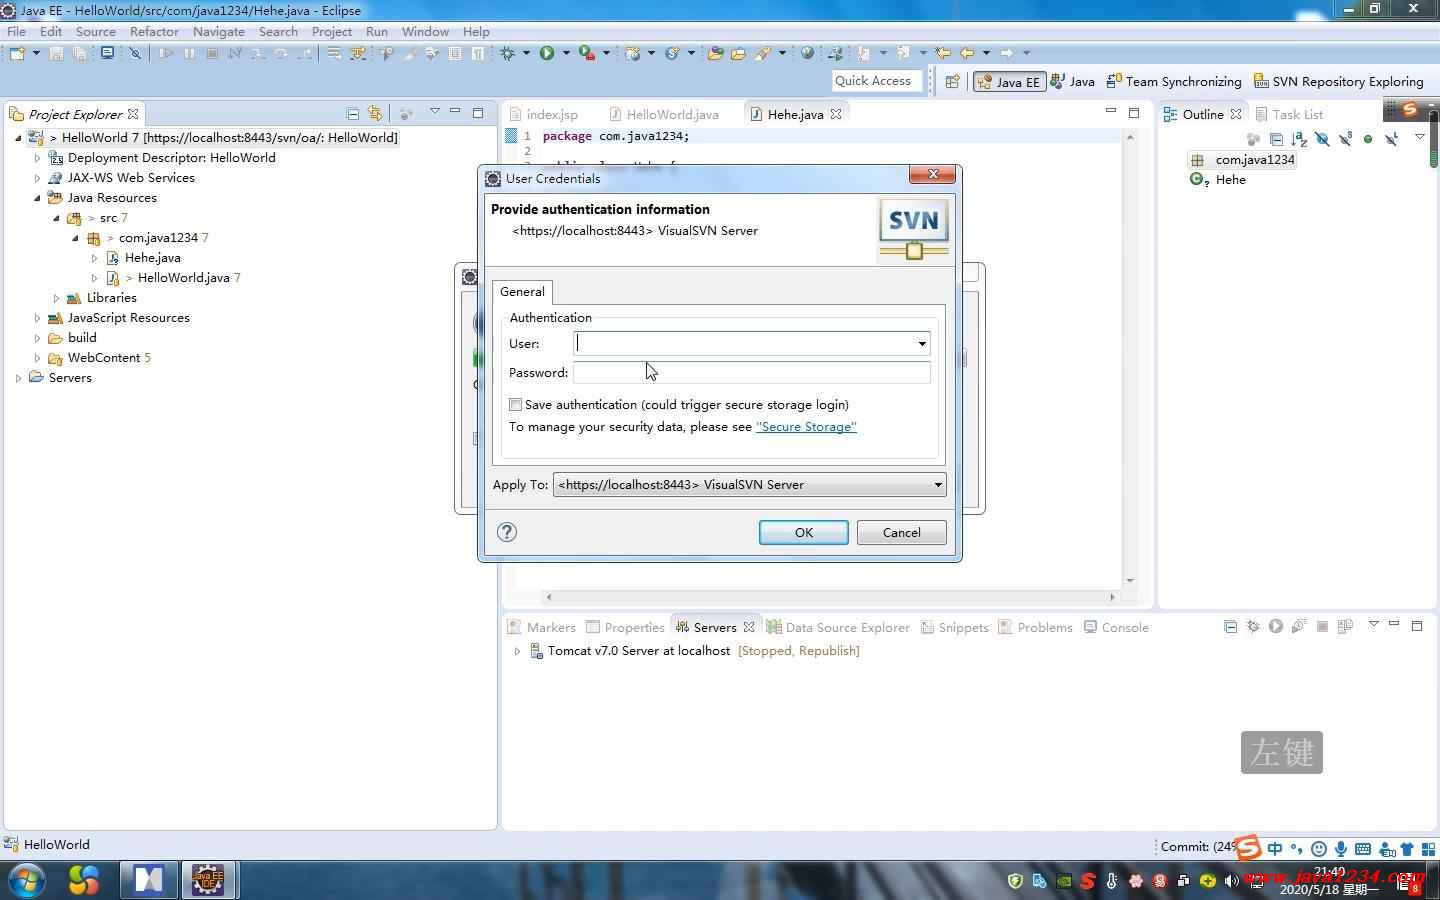Select the build folder in Project Explorer
The image size is (1440, 900).
82,337
